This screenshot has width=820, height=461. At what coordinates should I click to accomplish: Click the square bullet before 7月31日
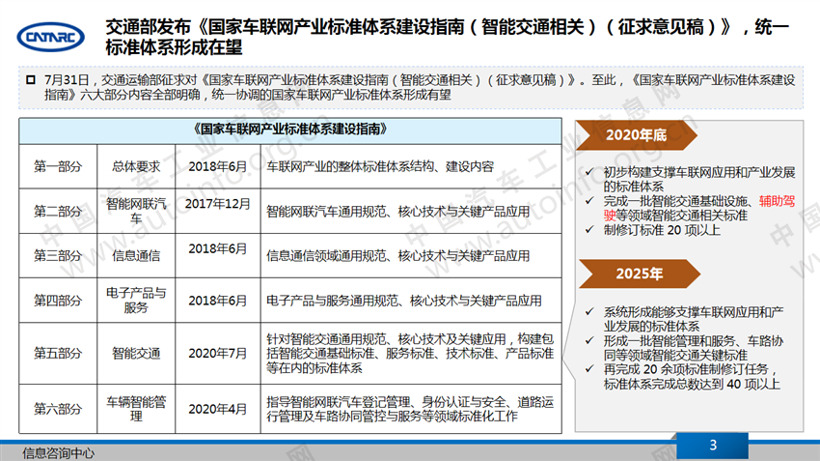(31, 80)
